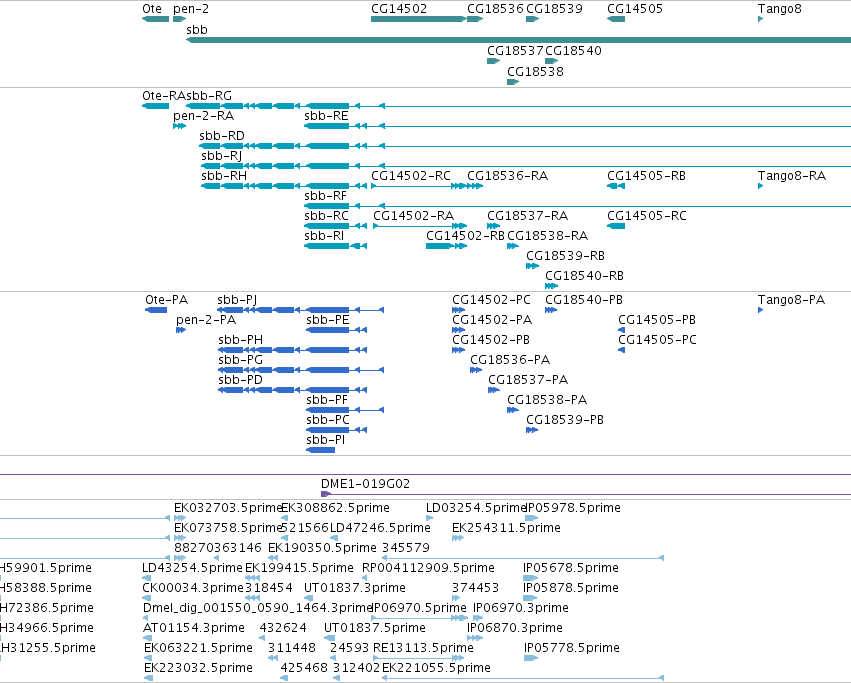The height and width of the screenshot is (683, 851).
Task: Click the LD47246.5prime EST label
Action: pos(380,528)
